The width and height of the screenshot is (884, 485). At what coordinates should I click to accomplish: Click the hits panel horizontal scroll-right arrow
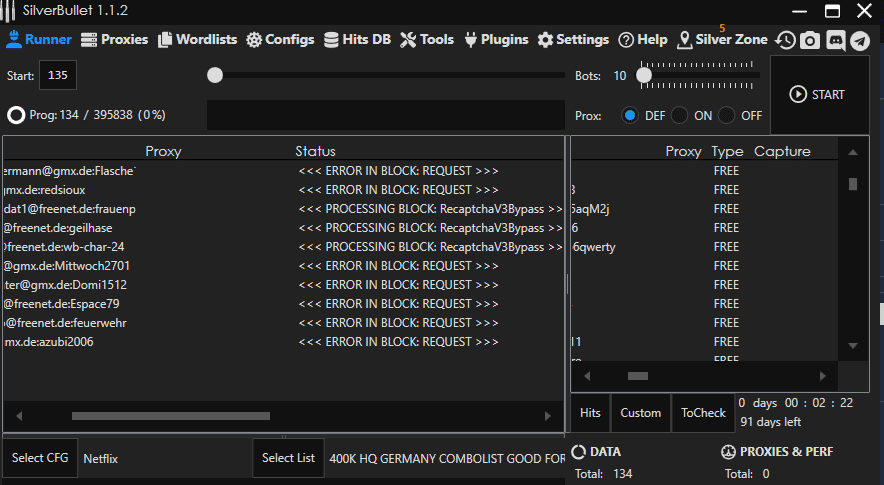tap(823, 376)
